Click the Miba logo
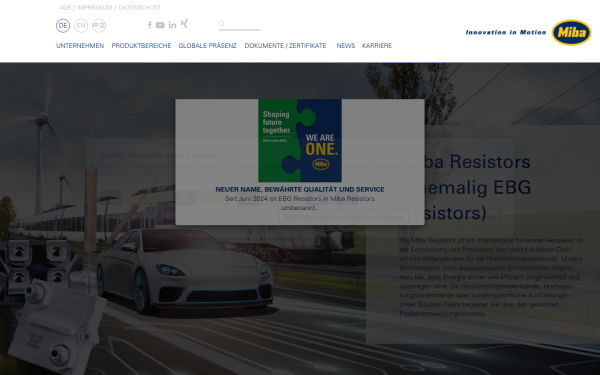 coord(571,33)
